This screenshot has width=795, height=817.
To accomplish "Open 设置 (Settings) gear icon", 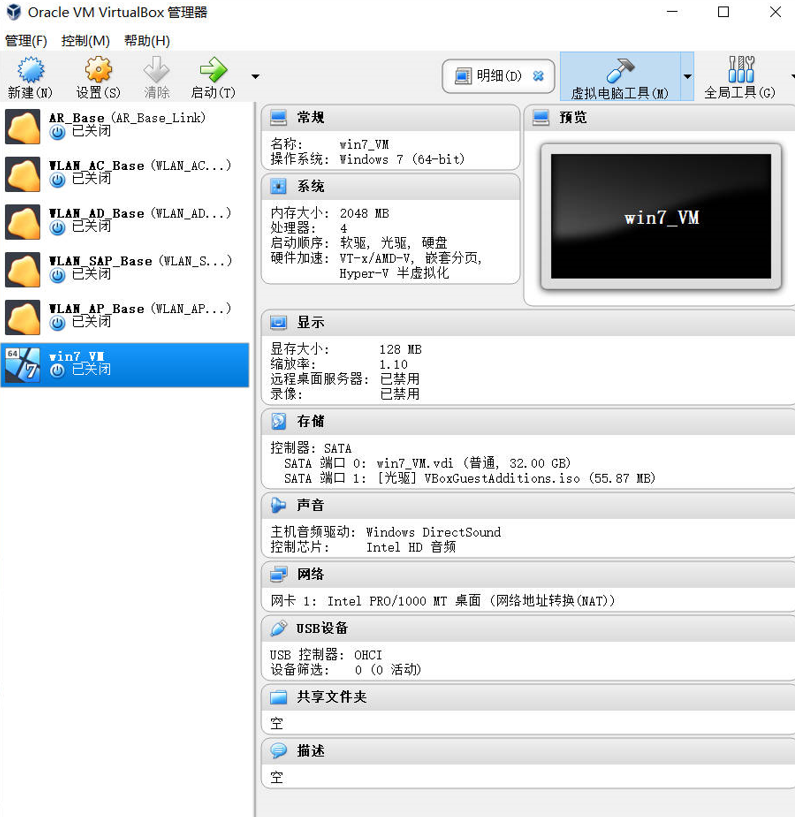I will point(97,70).
